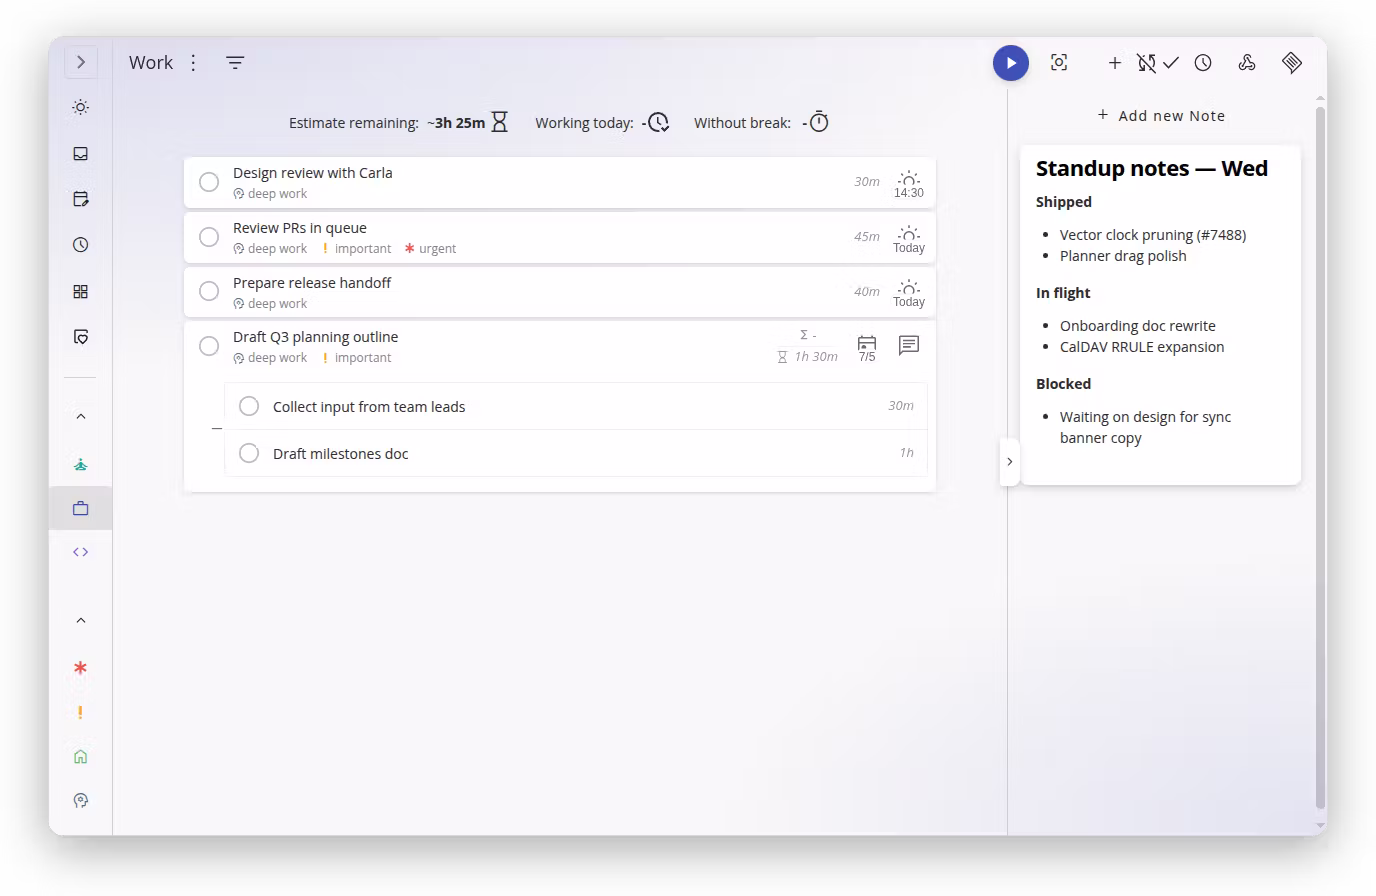Open the schedule clock icon in sidebar
Screen dimensions: 1376x896
(x=81, y=245)
